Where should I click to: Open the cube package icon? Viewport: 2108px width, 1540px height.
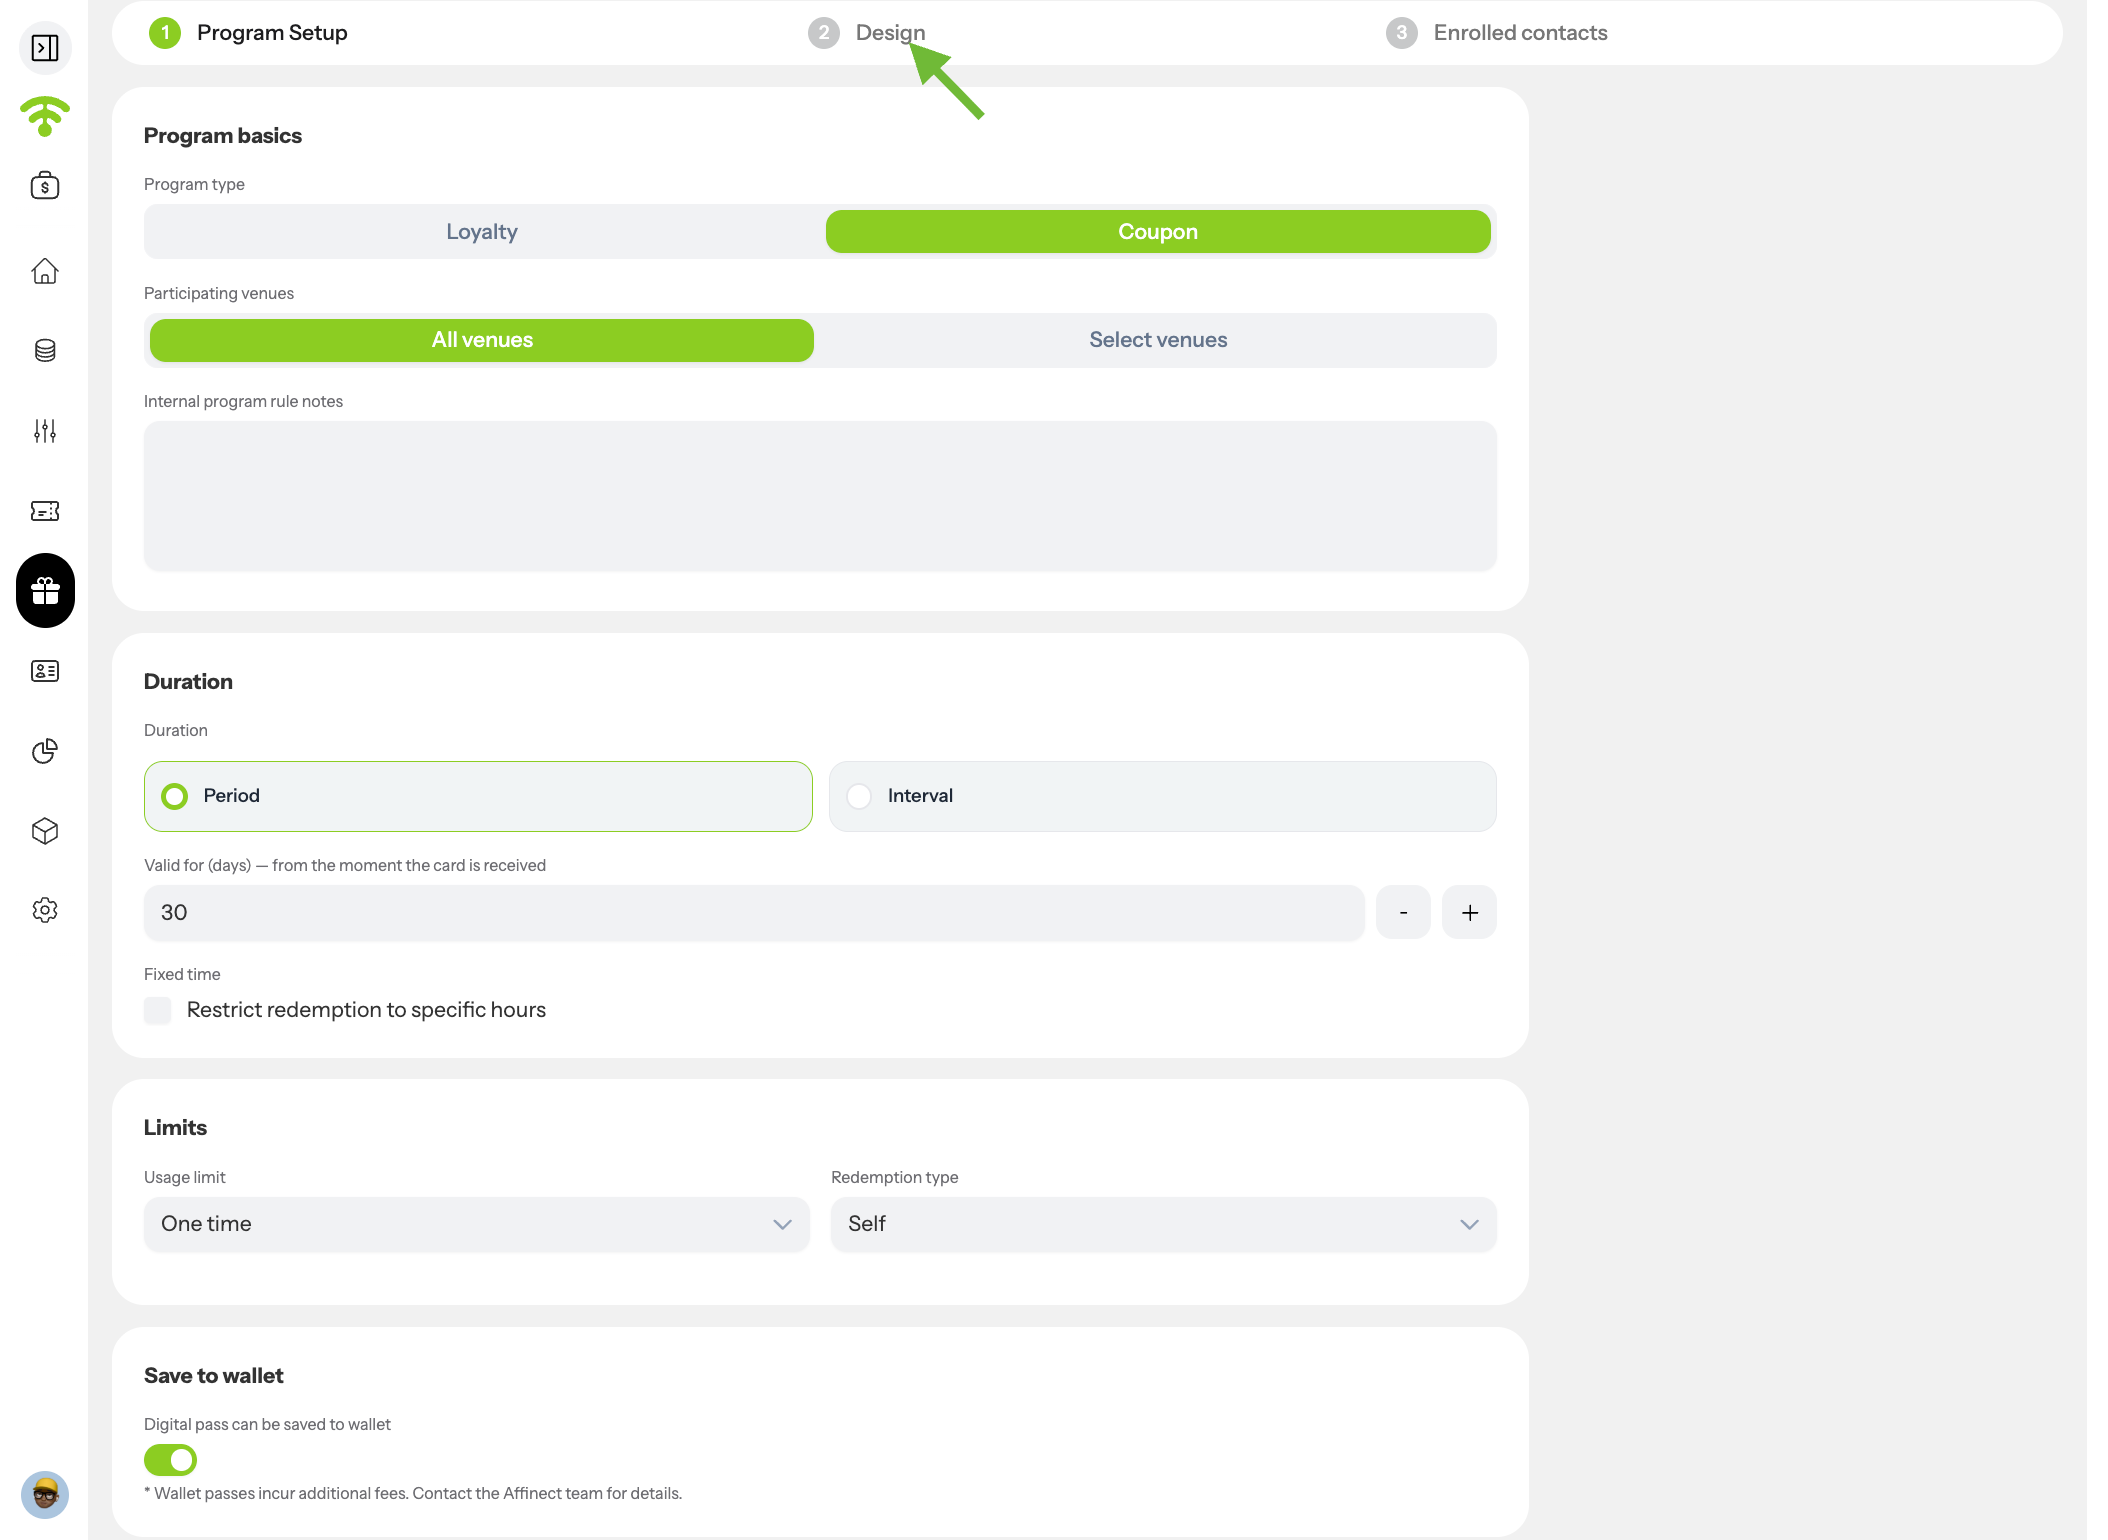pyautogui.click(x=45, y=831)
